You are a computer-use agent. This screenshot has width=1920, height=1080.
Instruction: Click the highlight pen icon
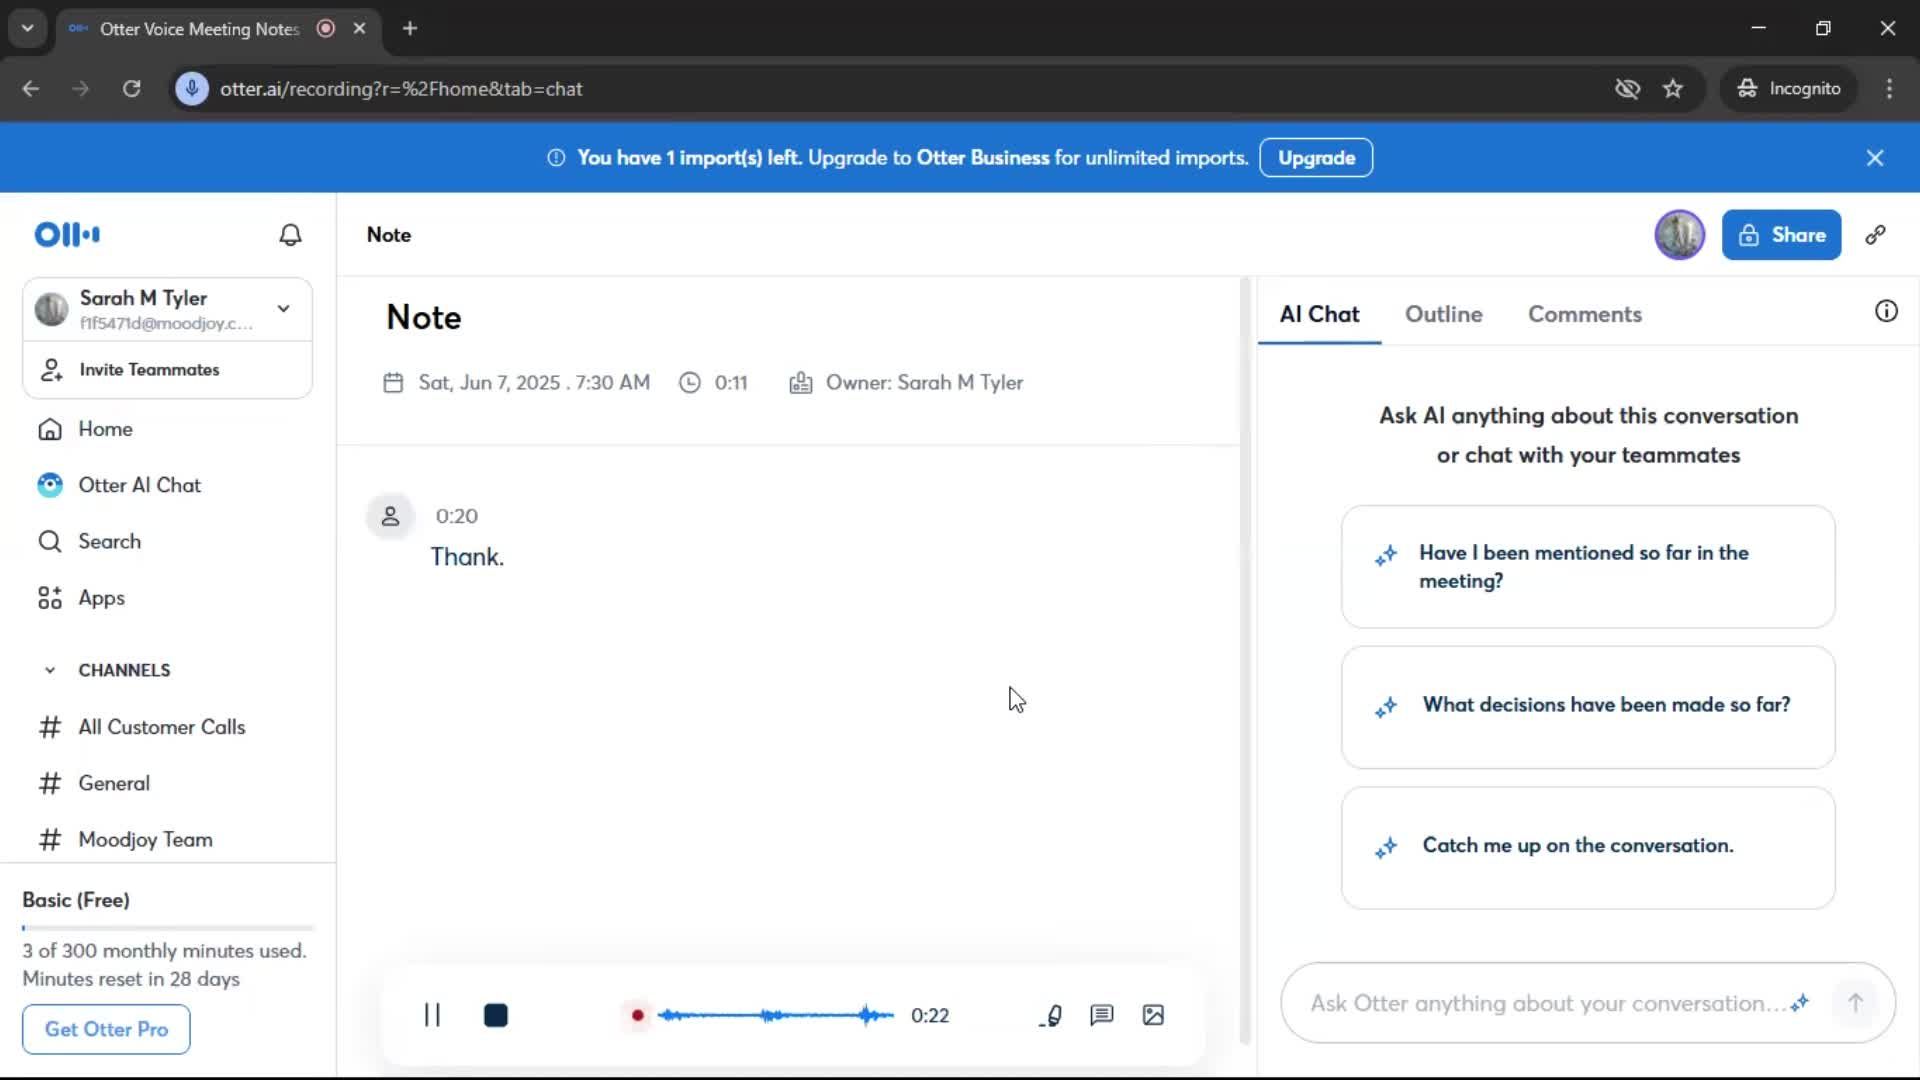tap(1050, 1015)
